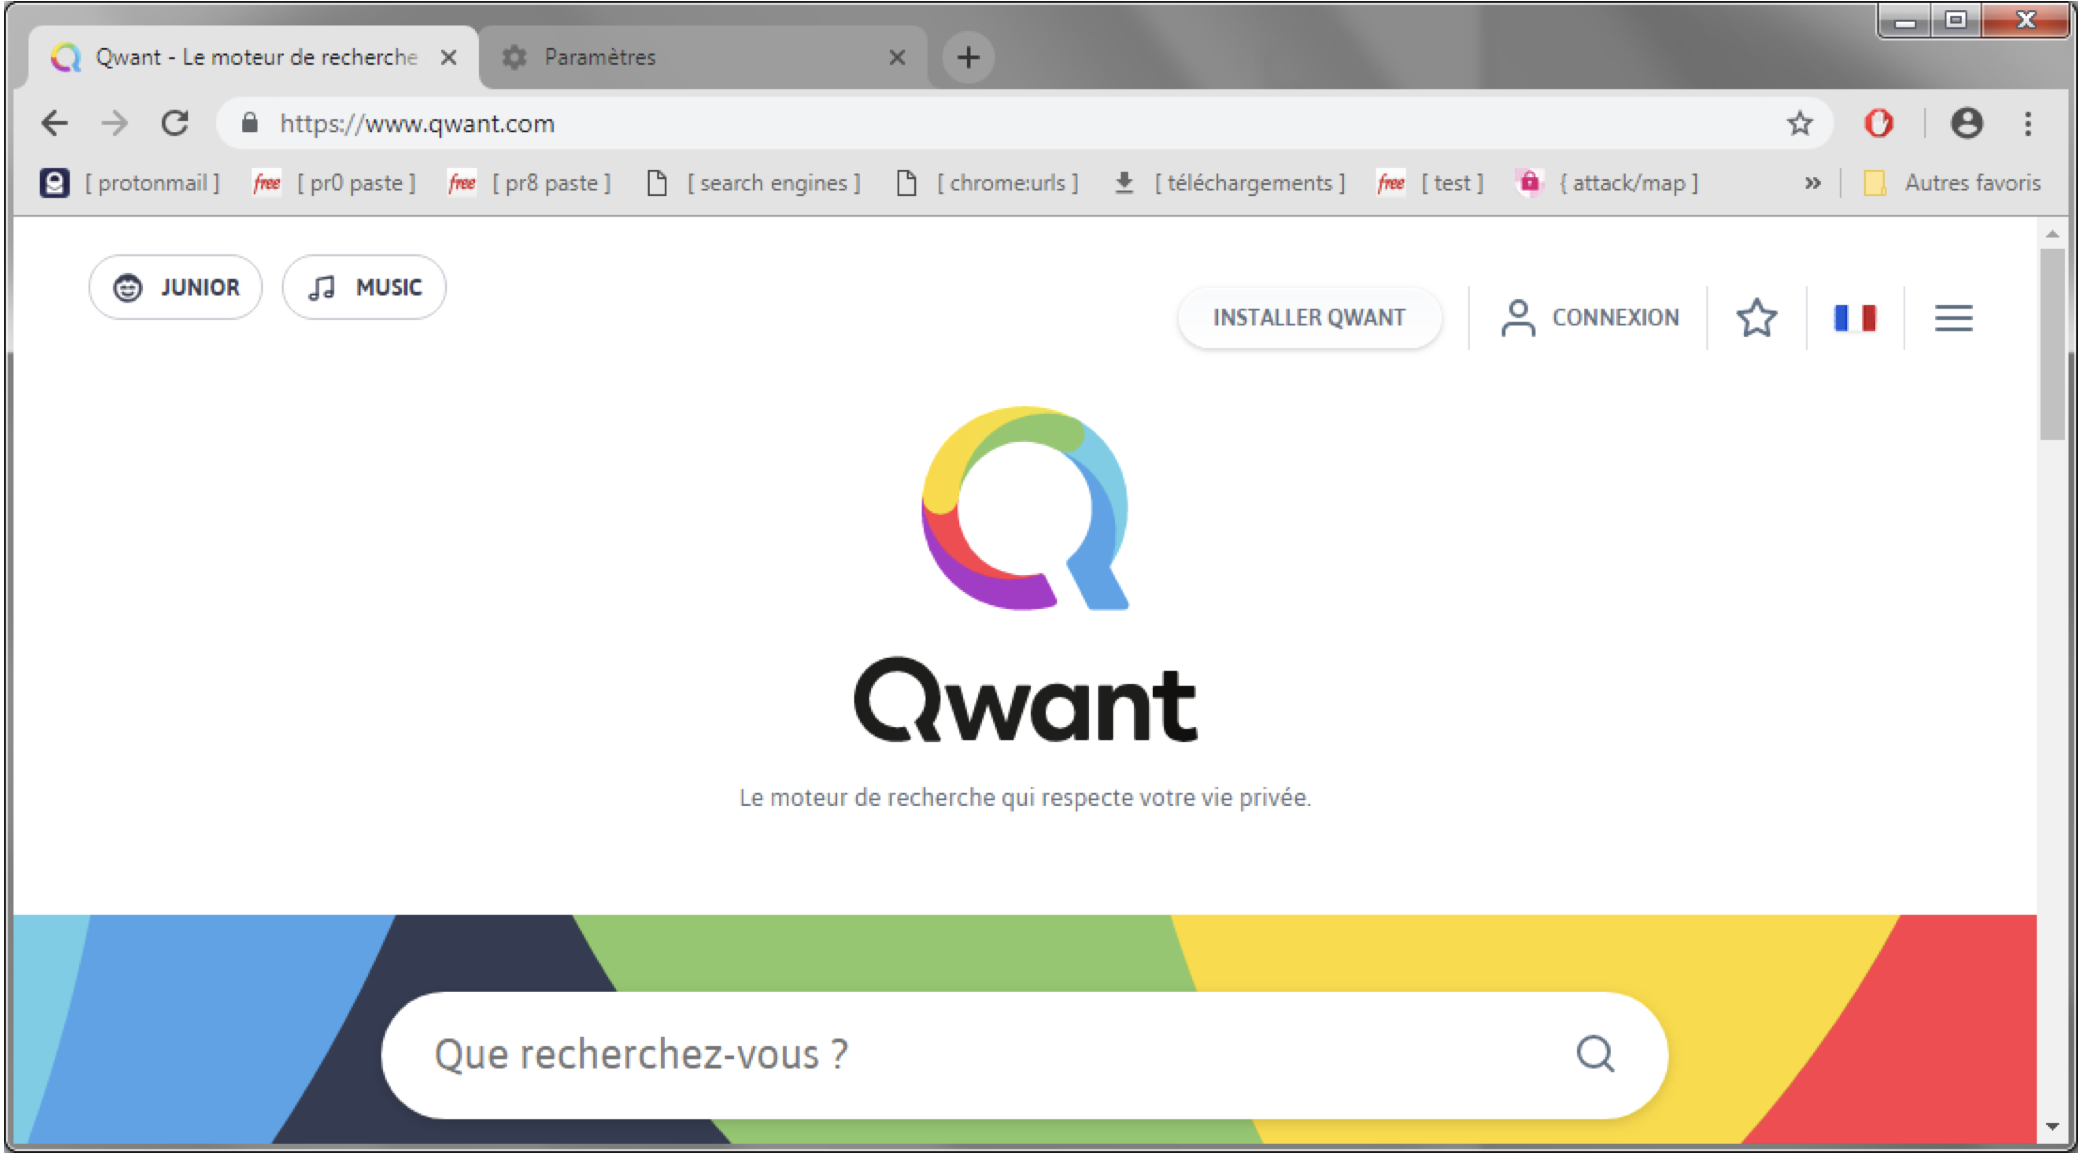The height and width of the screenshot is (1154, 2078).
Task: Open the chrome:urls bookmark
Action: point(987,183)
